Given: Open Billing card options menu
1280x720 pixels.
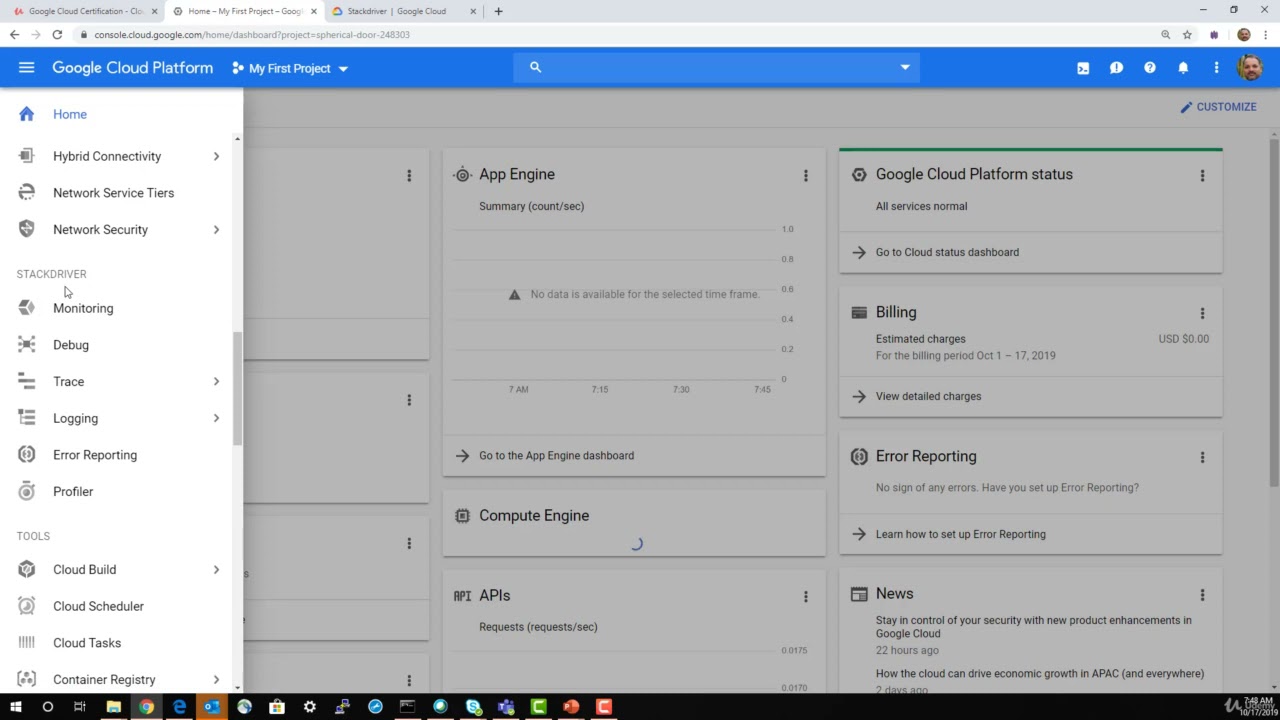Looking at the screenshot, I should pos(1202,313).
